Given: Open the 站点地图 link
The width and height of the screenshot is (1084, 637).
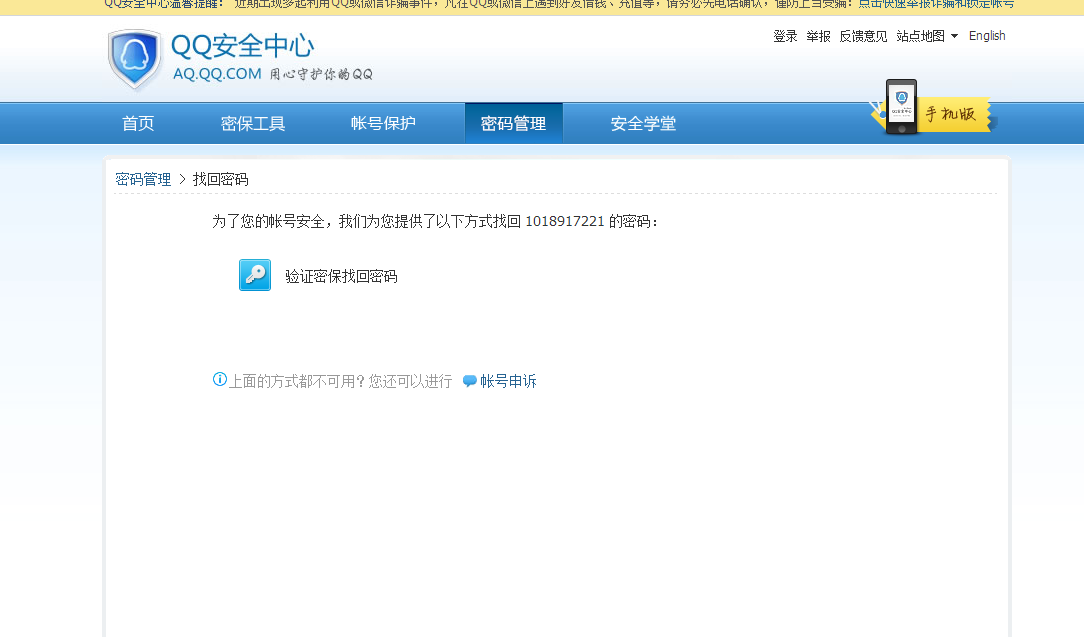Looking at the screenshot, I should [x=920, y=36].
